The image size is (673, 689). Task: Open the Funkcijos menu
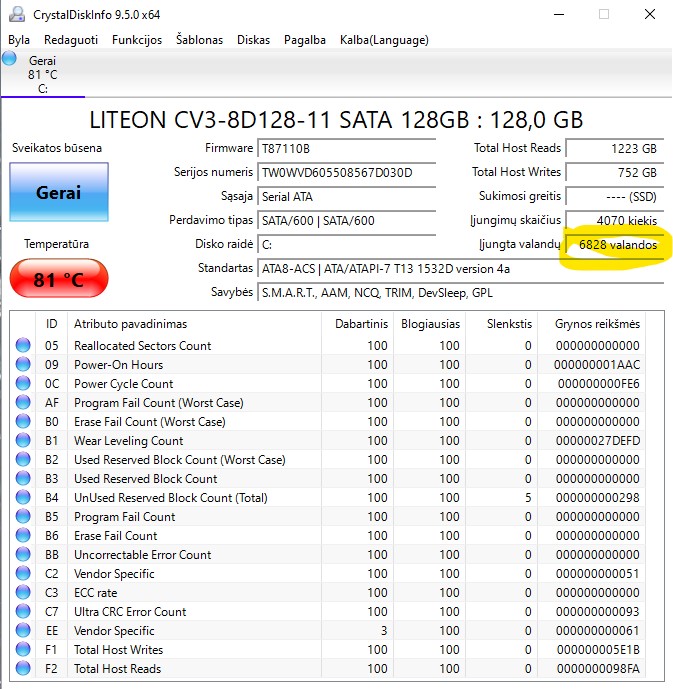point(137,40)
